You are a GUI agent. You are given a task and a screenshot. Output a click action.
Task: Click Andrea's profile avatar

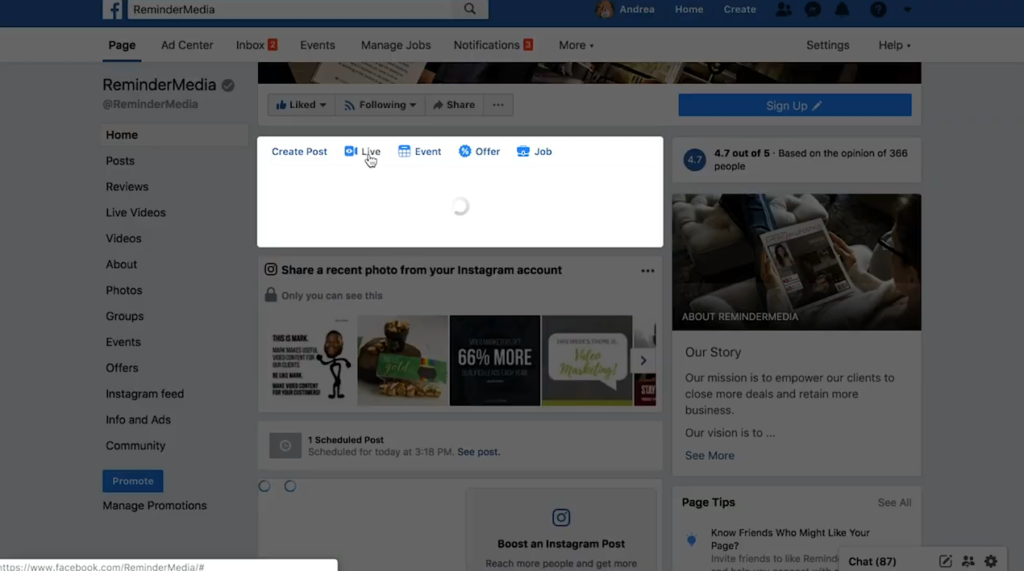pos(604,9)
